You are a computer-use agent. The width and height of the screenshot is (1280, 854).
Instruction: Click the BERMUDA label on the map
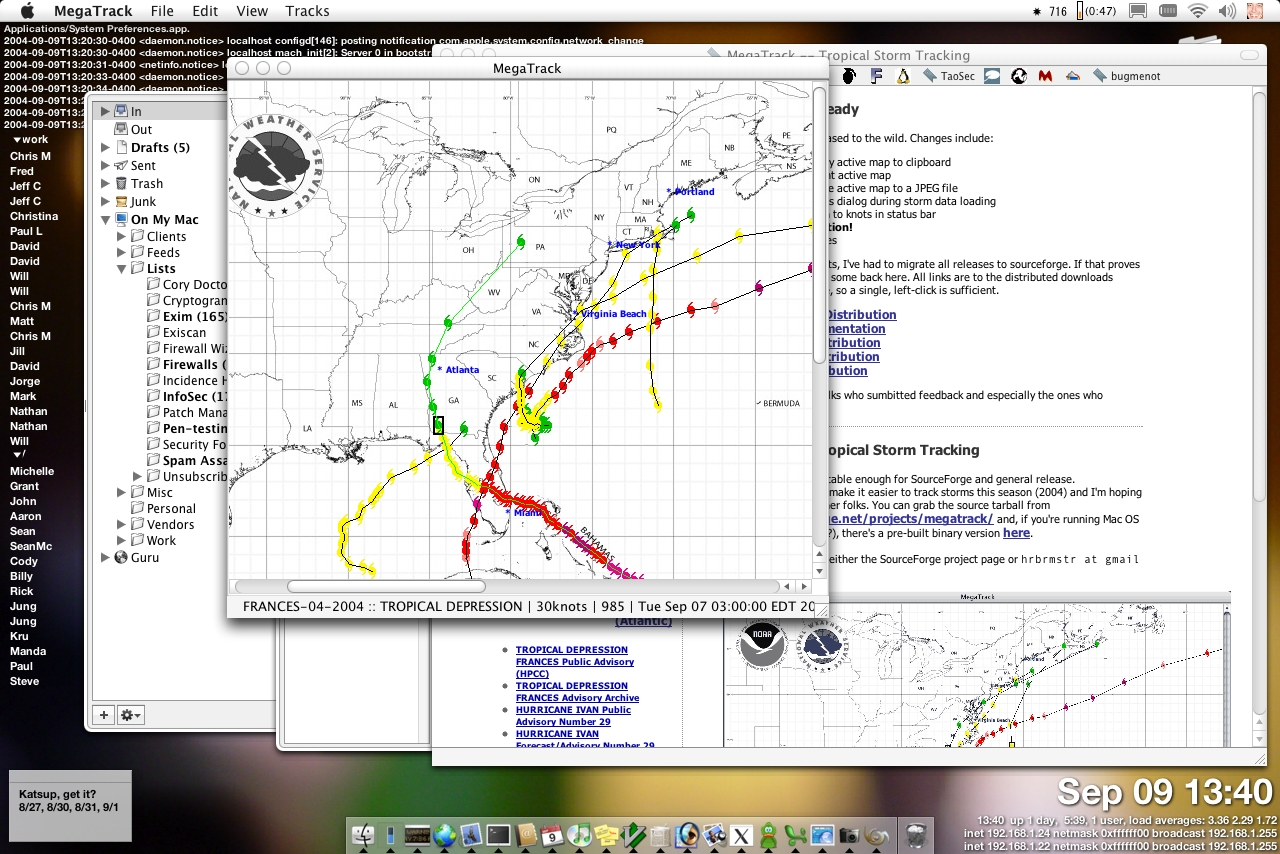780,403
